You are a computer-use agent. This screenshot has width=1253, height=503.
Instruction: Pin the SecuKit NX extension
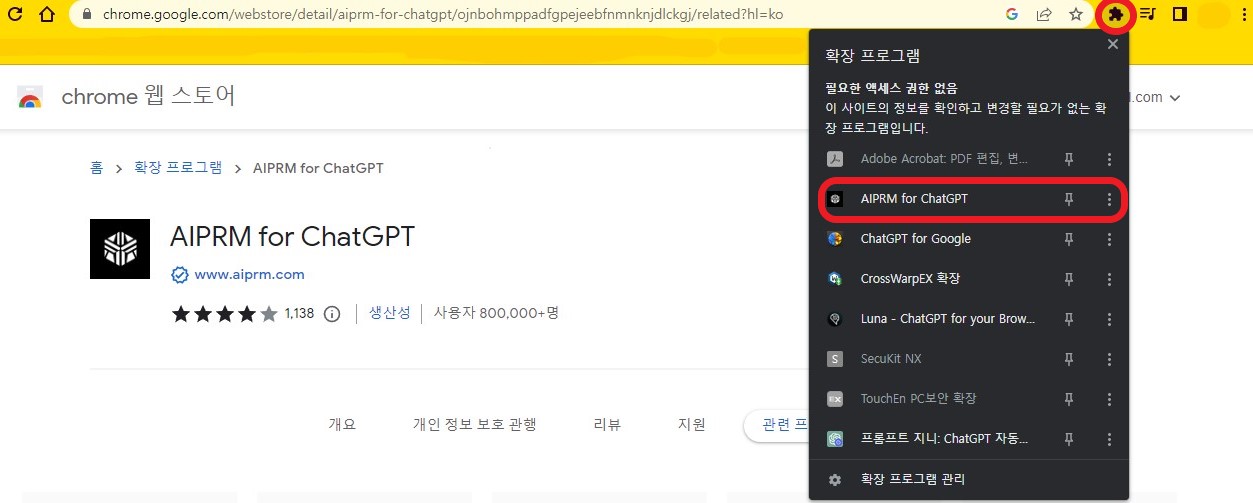[1069, 359]
